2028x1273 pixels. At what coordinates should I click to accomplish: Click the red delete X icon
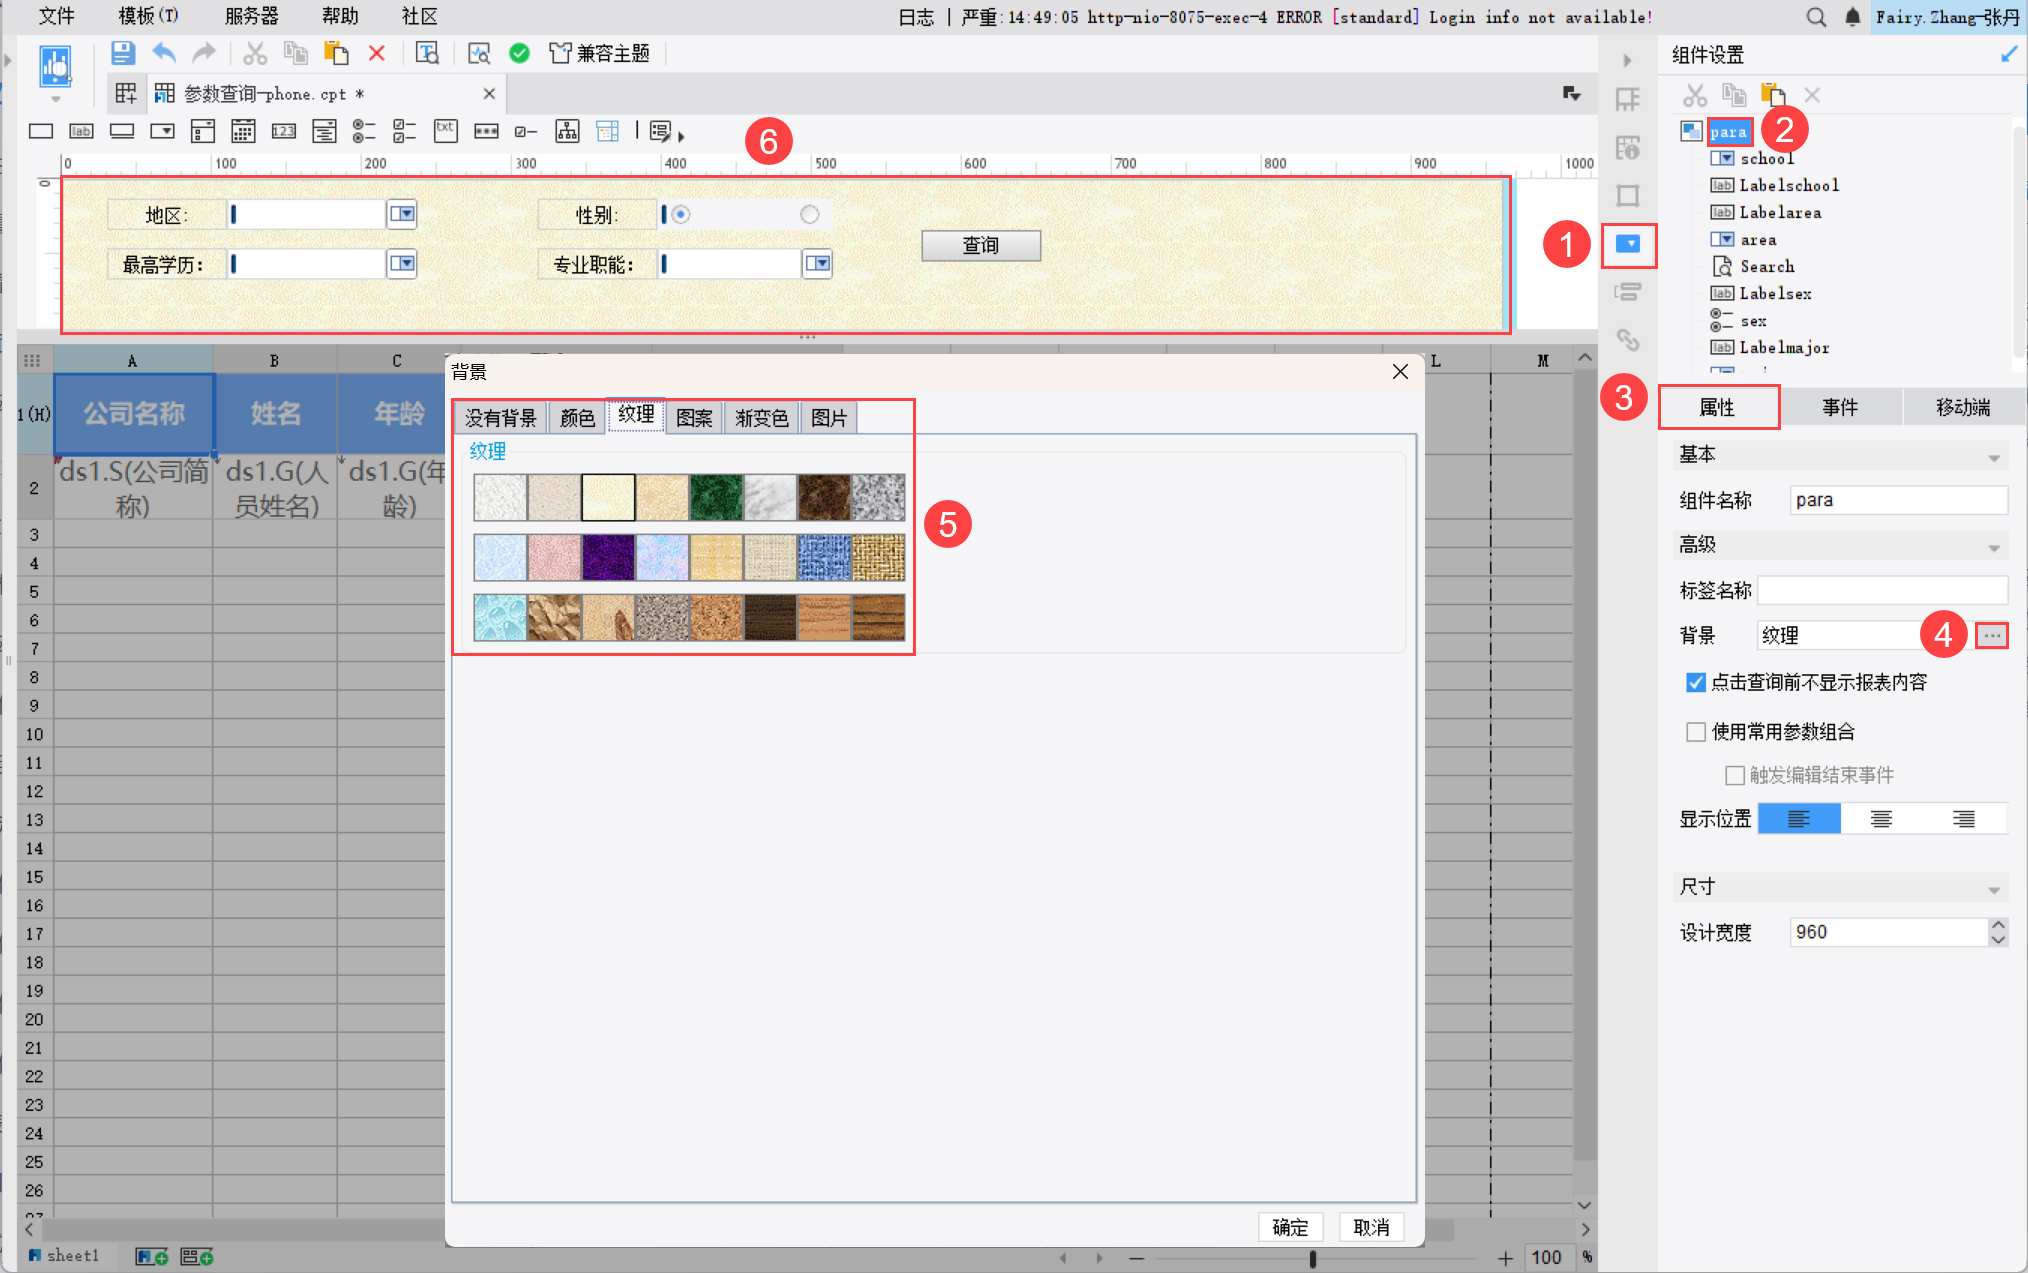(377, 53)
